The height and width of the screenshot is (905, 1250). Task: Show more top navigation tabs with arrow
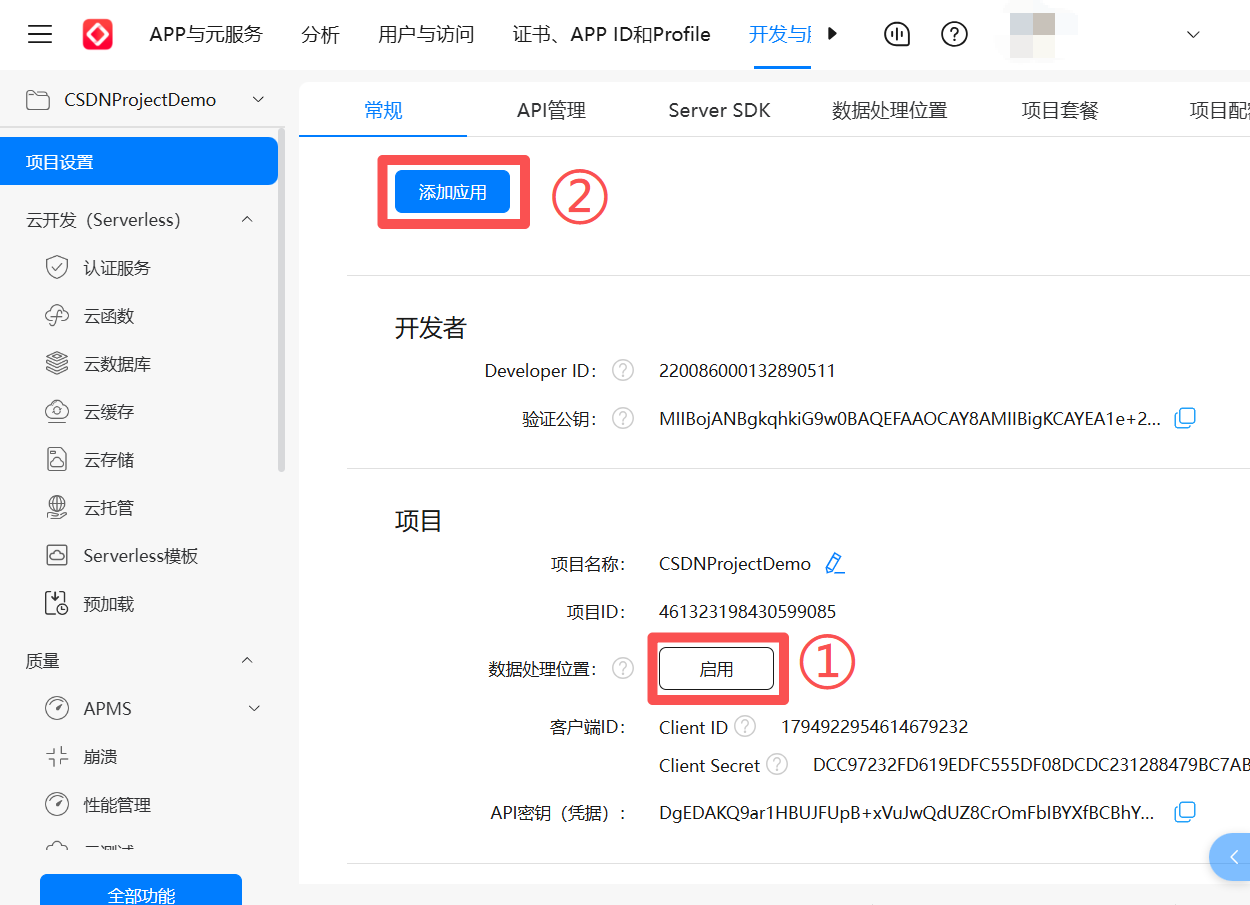coord(832,35)
